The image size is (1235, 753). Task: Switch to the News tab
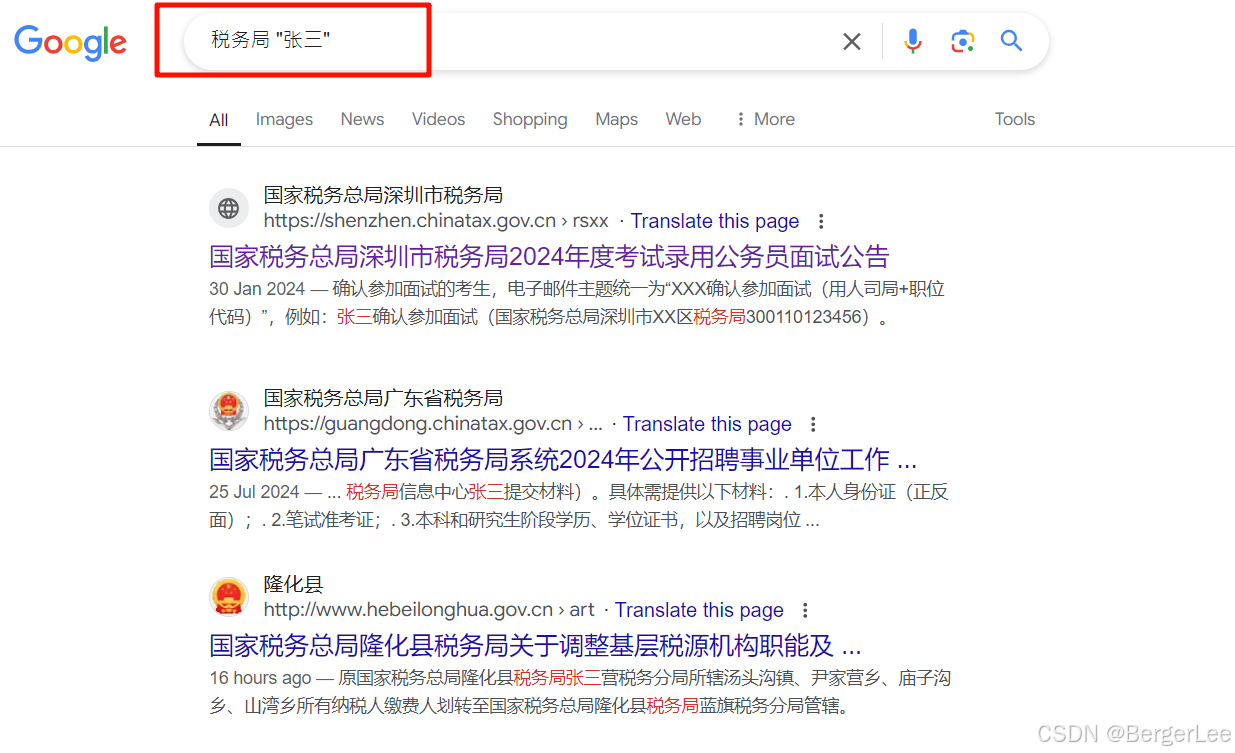[362, 119]
